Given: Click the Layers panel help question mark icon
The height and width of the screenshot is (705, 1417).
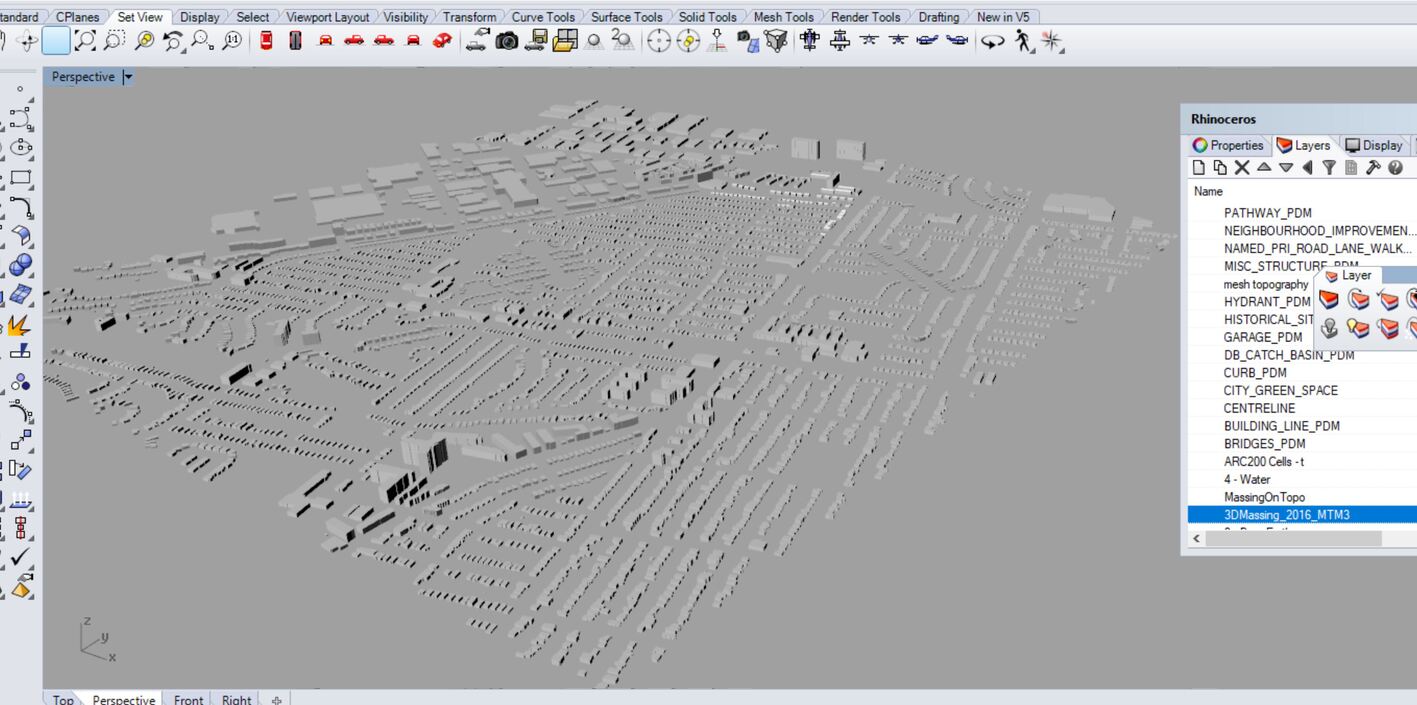Looking at the screenshot, I should [1397, 167].
